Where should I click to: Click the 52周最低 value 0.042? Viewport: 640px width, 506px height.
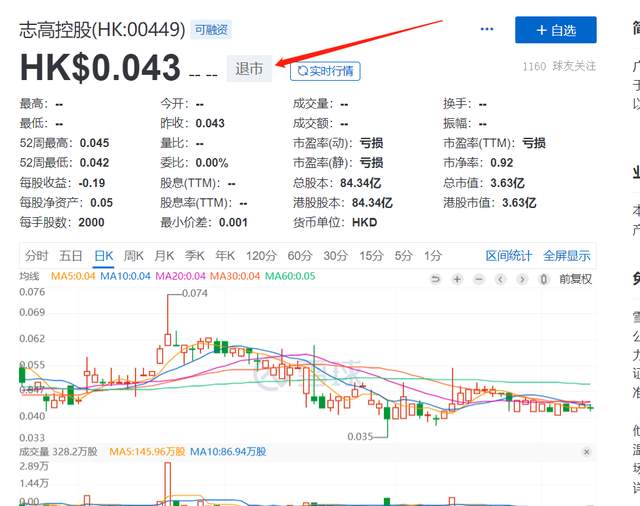(94, 163)
